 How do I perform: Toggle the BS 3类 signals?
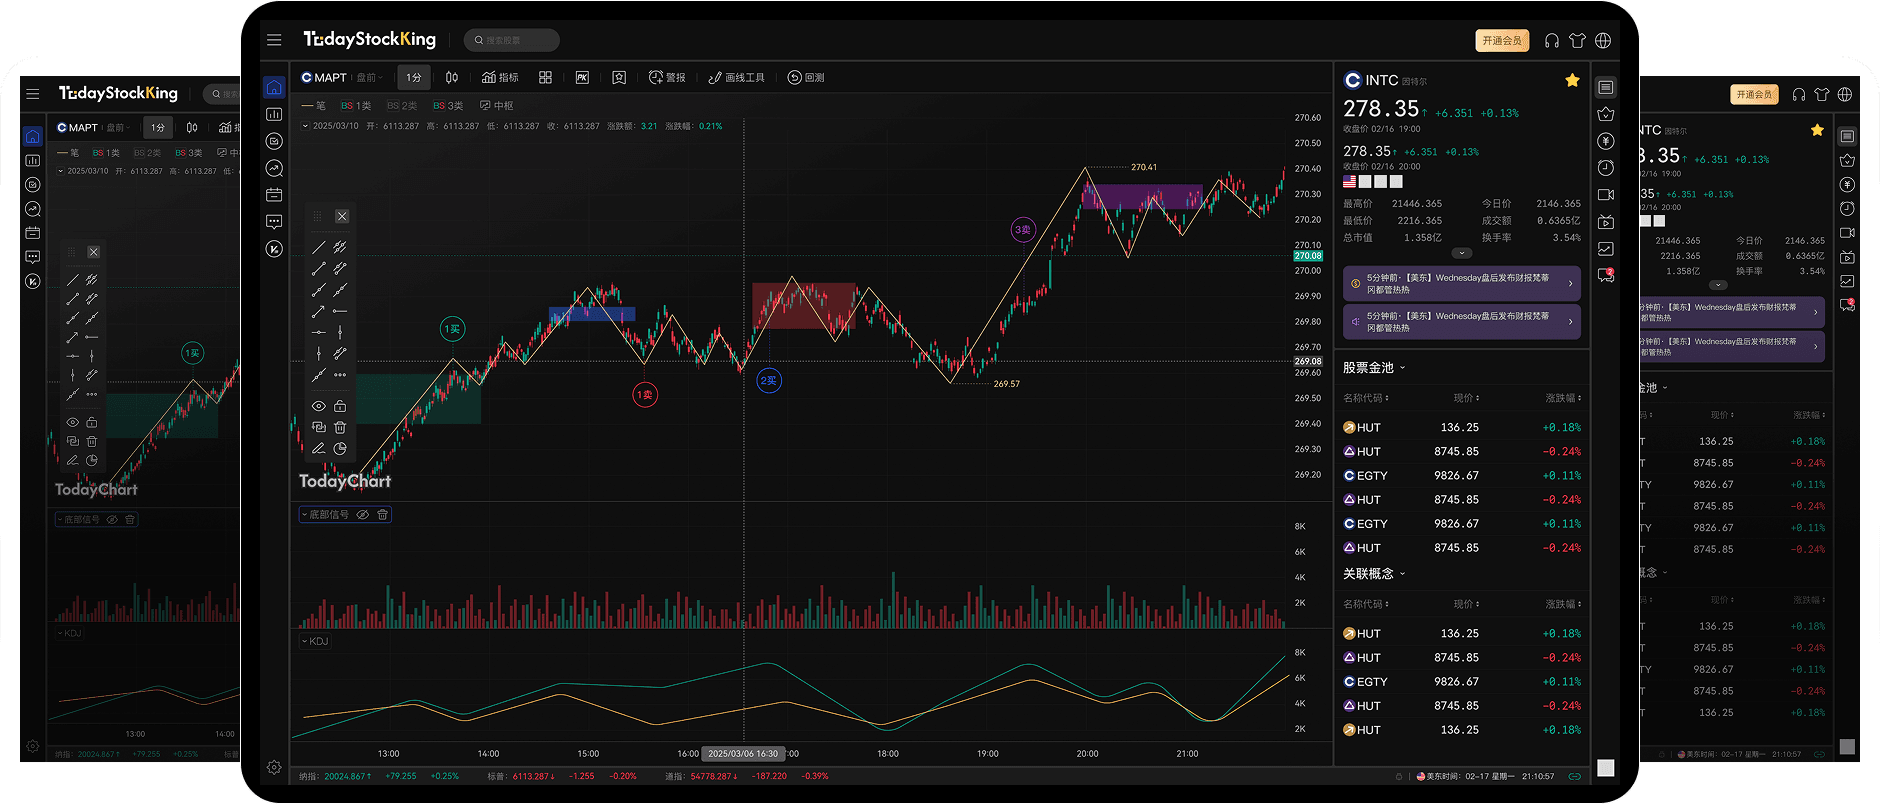pos(448,105)
